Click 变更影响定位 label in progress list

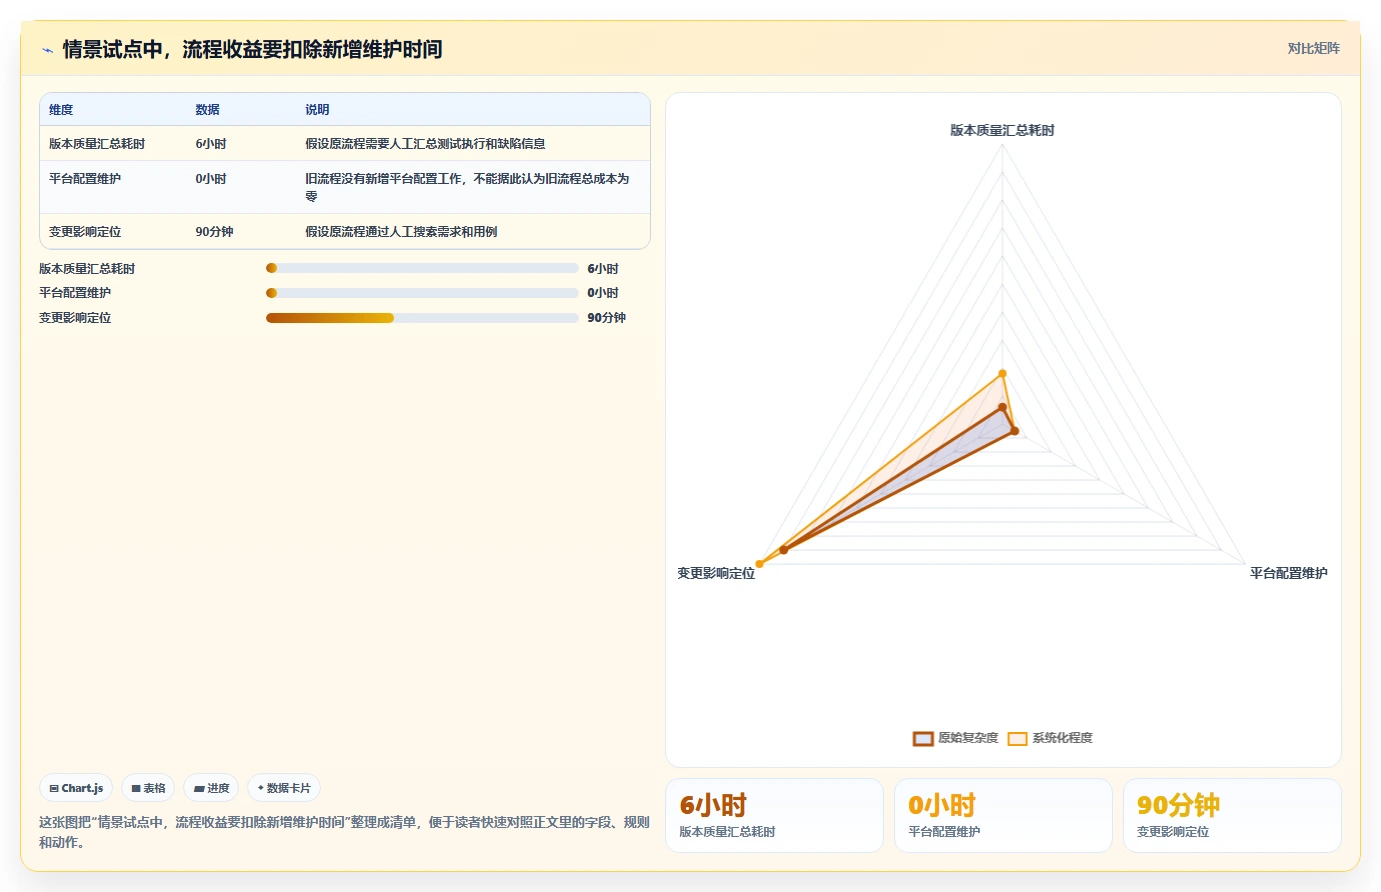[x=75, y=318]
